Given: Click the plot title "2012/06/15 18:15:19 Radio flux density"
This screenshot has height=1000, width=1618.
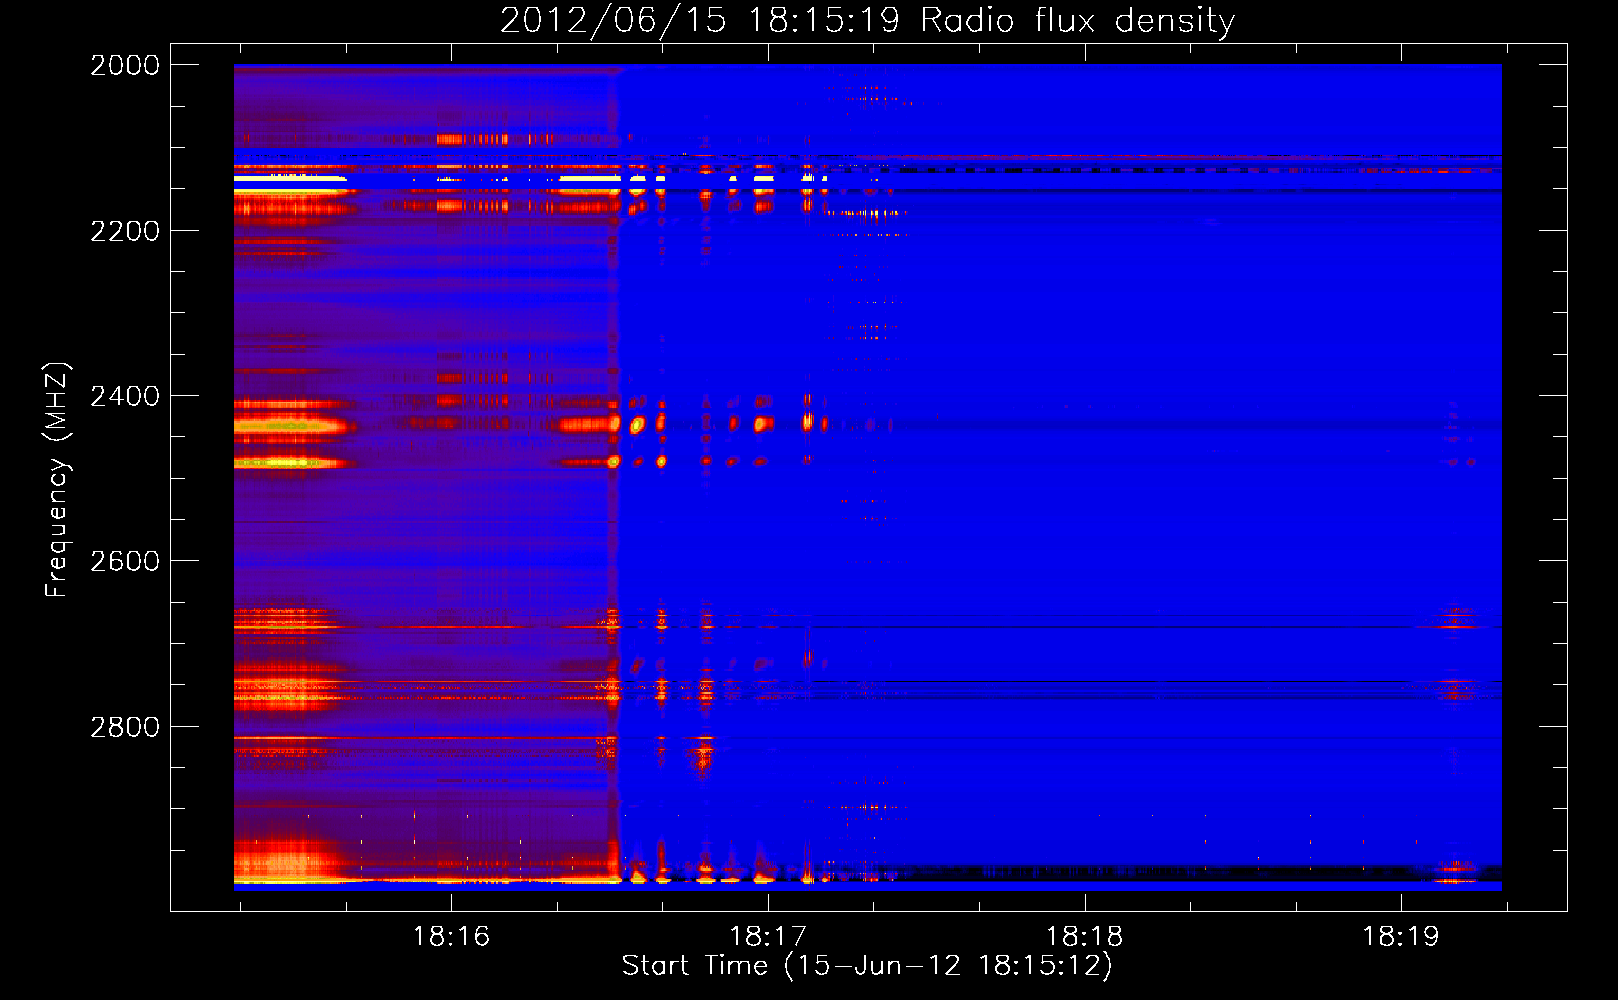Looking at the screenshot, I should click(x=867, y=21).
